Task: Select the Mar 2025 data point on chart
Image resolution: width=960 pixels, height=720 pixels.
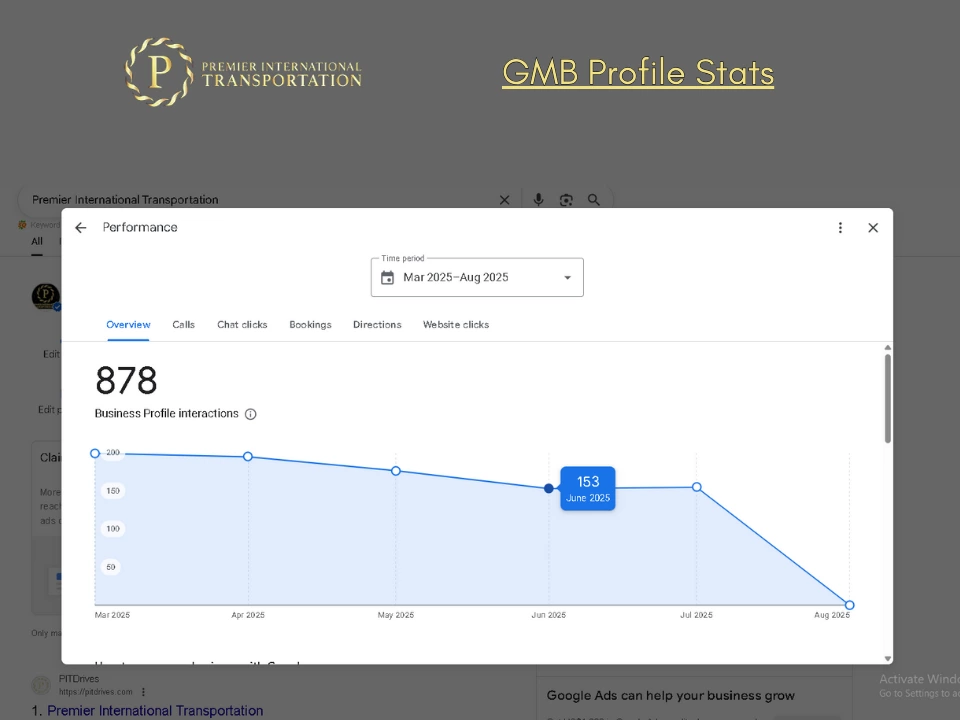Action: point(95,454)
